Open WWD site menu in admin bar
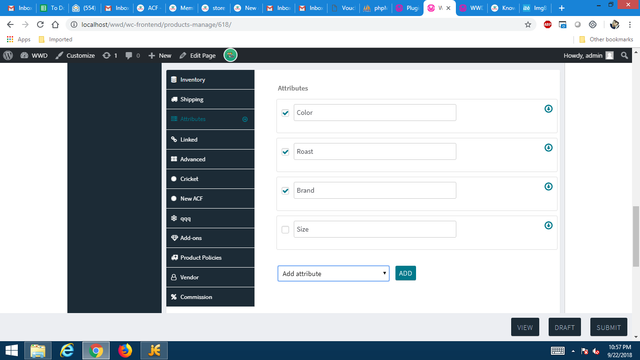 [x=34, y=56]
